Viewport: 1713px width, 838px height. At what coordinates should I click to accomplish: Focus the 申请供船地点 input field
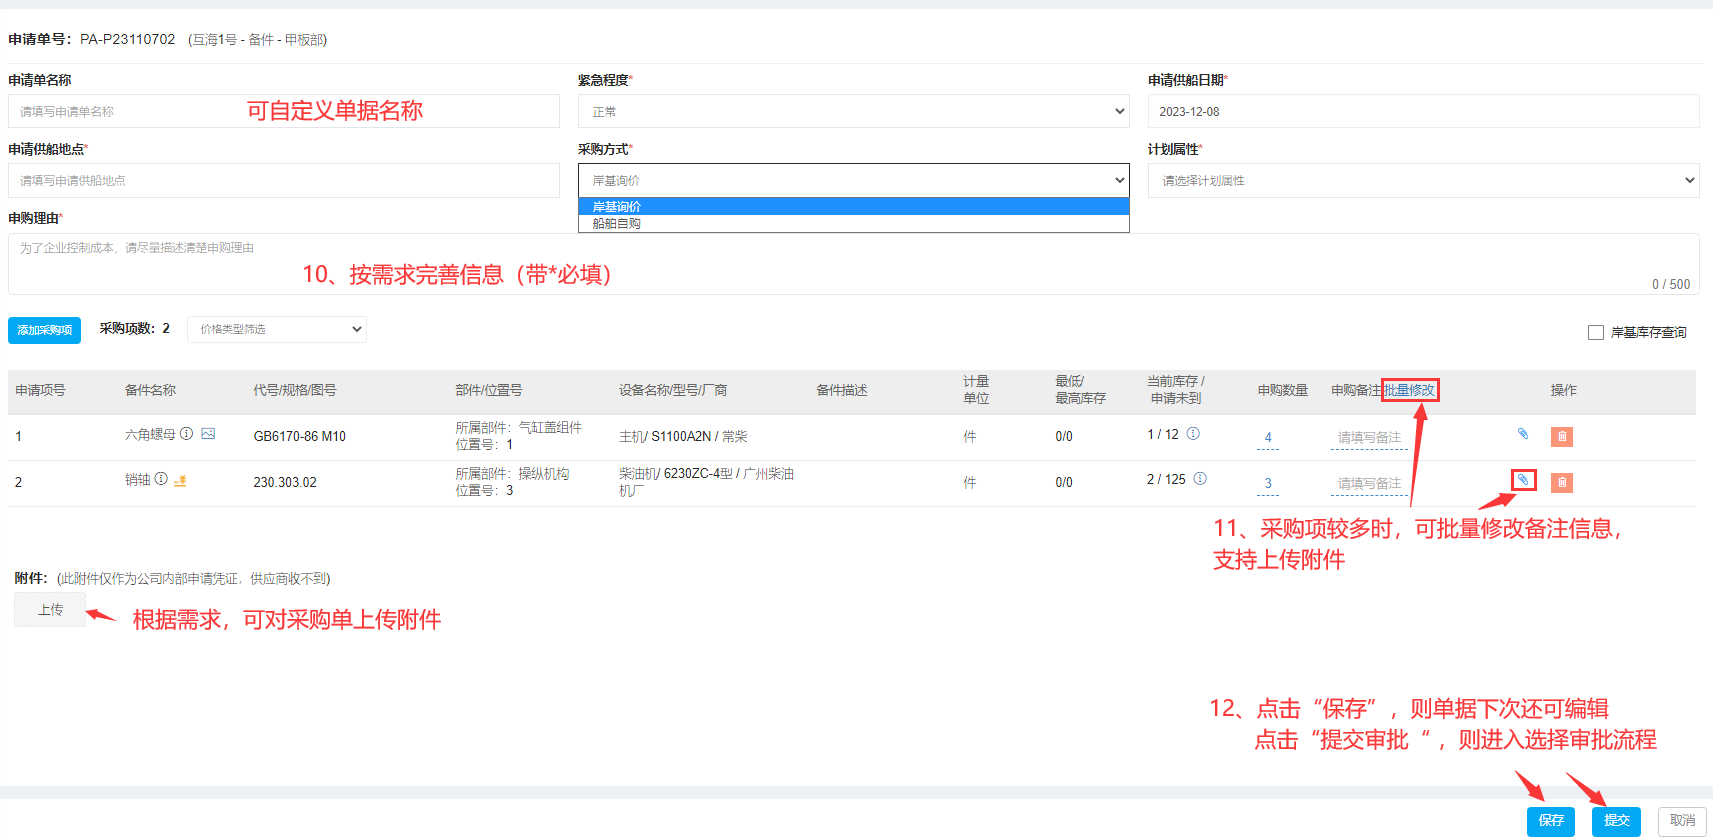tap(284, 180)
